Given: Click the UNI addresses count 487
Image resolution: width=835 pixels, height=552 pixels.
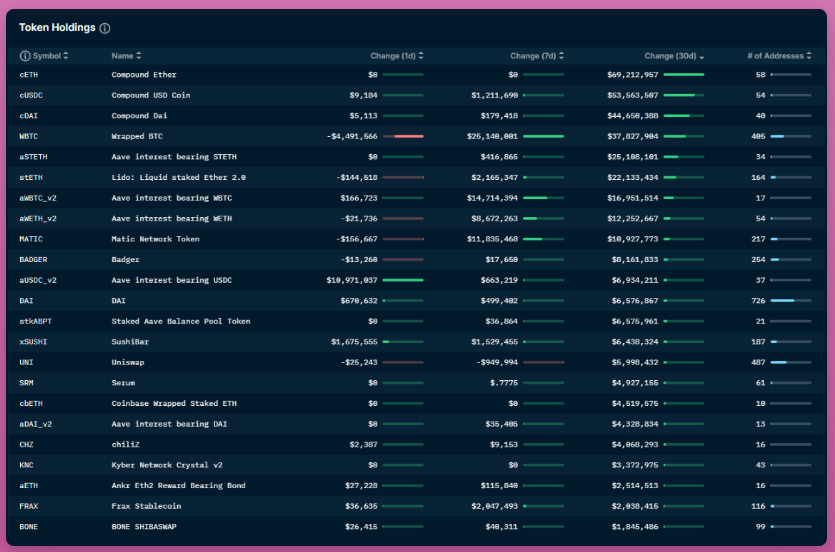Looking at the screenshot, I should pos(758,362).
